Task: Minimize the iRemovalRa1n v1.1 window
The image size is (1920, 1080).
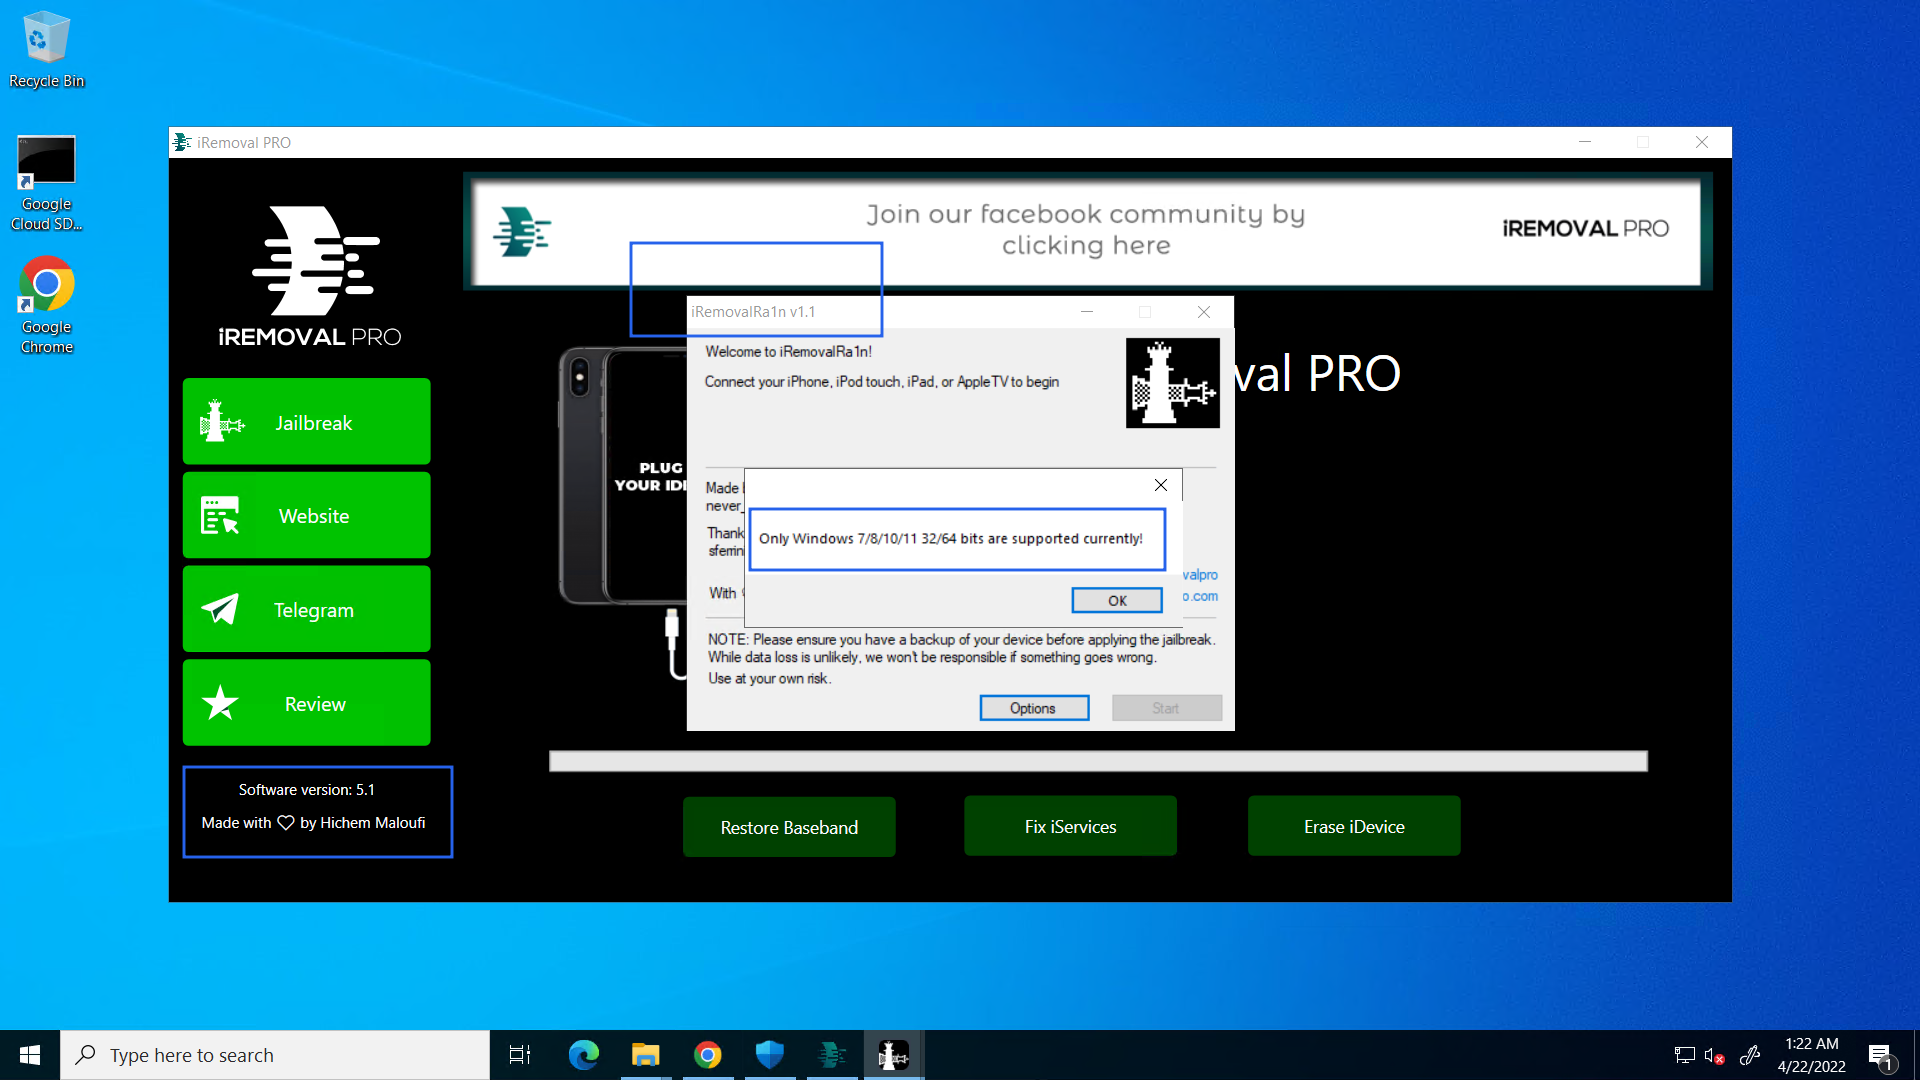Action: pyautogui.click(x=1087, y=312)
